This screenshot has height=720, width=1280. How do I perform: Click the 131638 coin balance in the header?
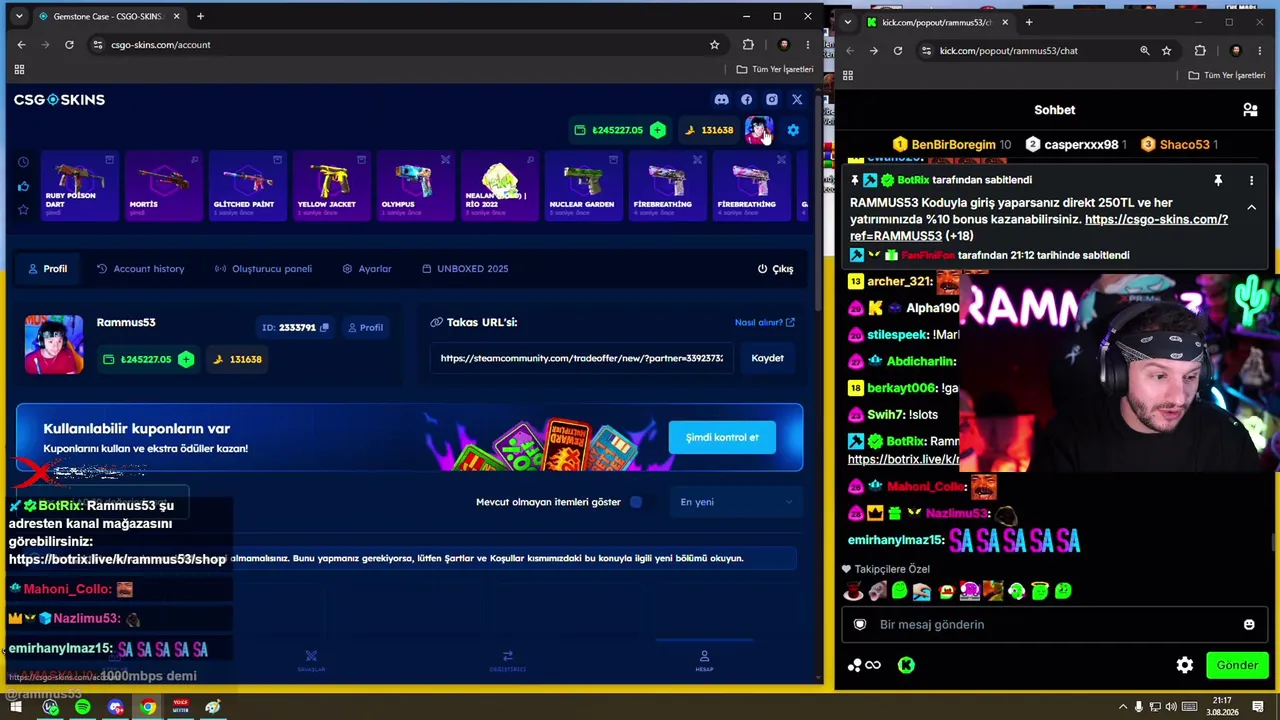(710, 130)
